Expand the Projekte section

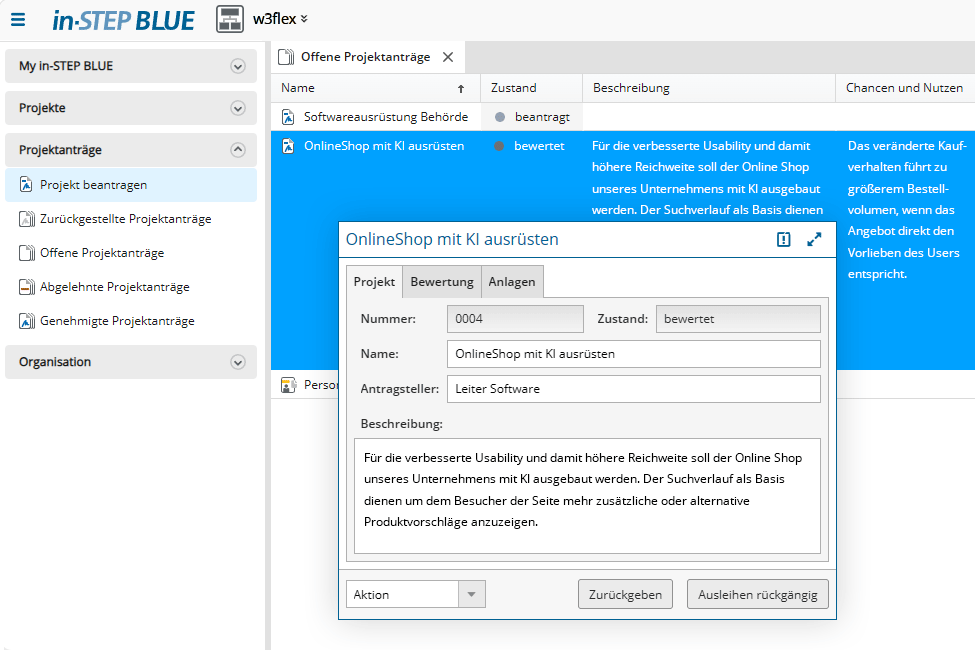[x=238, y=108]
